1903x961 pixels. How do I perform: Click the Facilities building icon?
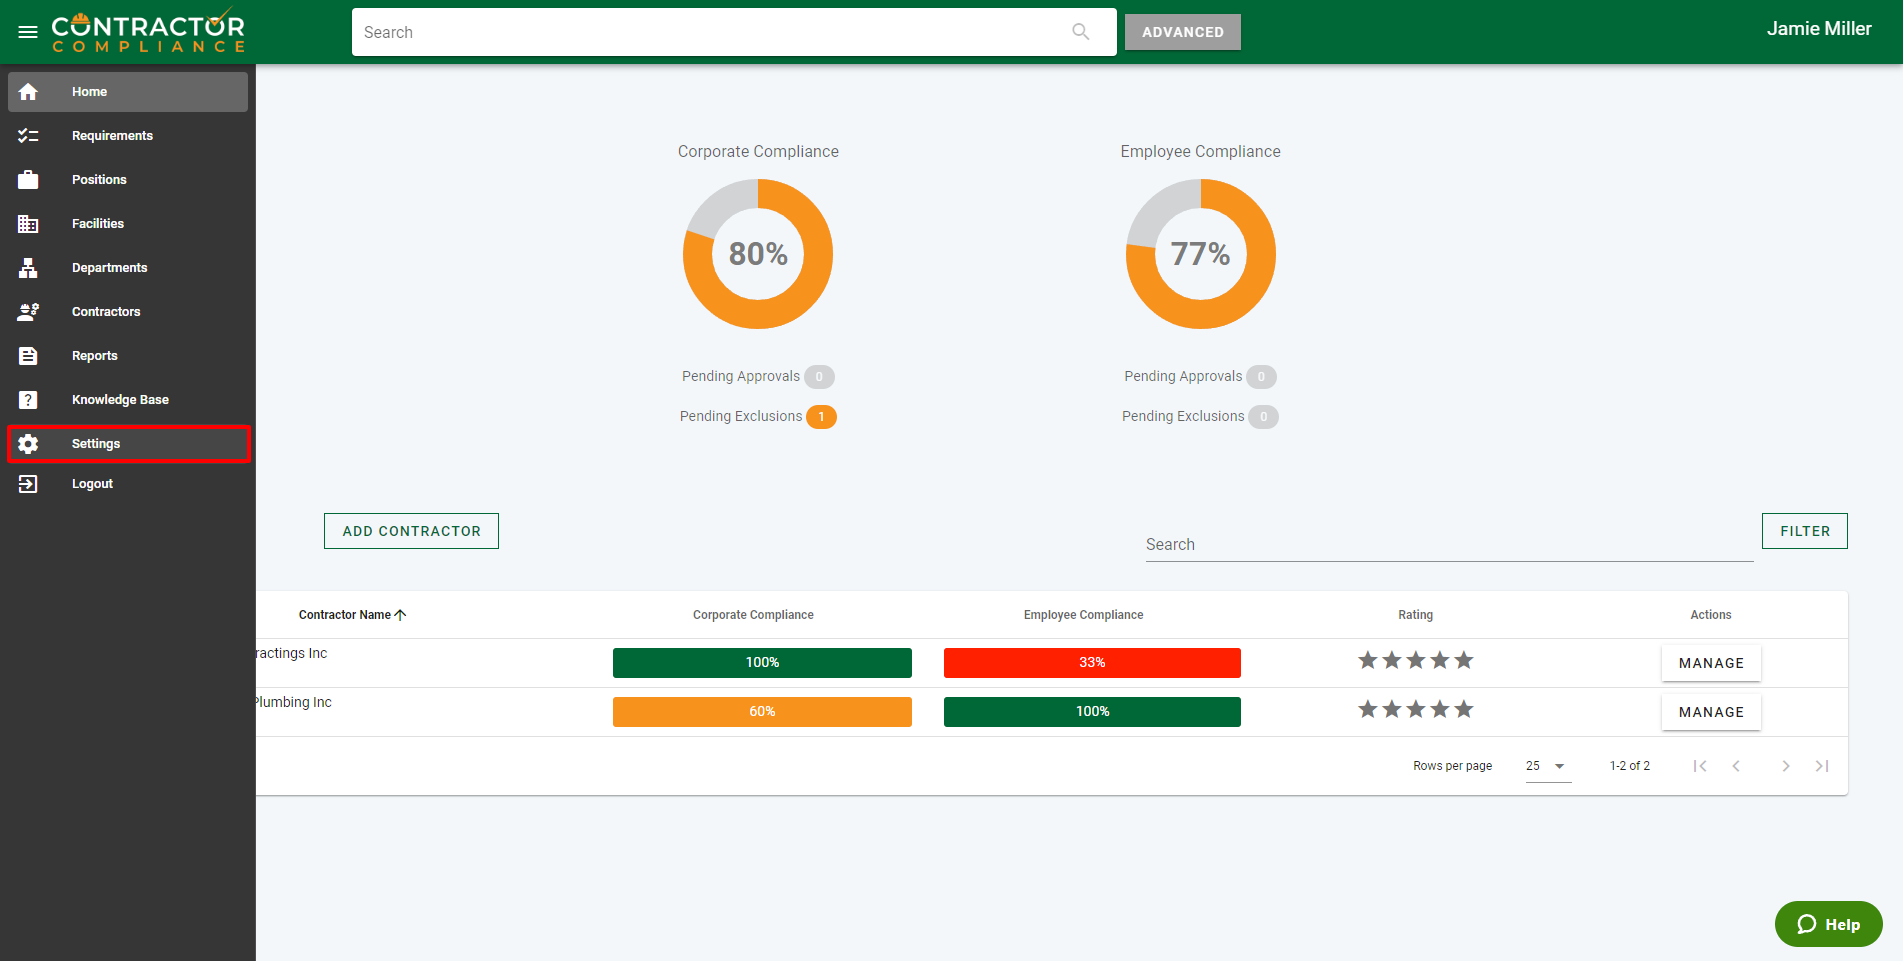coord(28,224)
